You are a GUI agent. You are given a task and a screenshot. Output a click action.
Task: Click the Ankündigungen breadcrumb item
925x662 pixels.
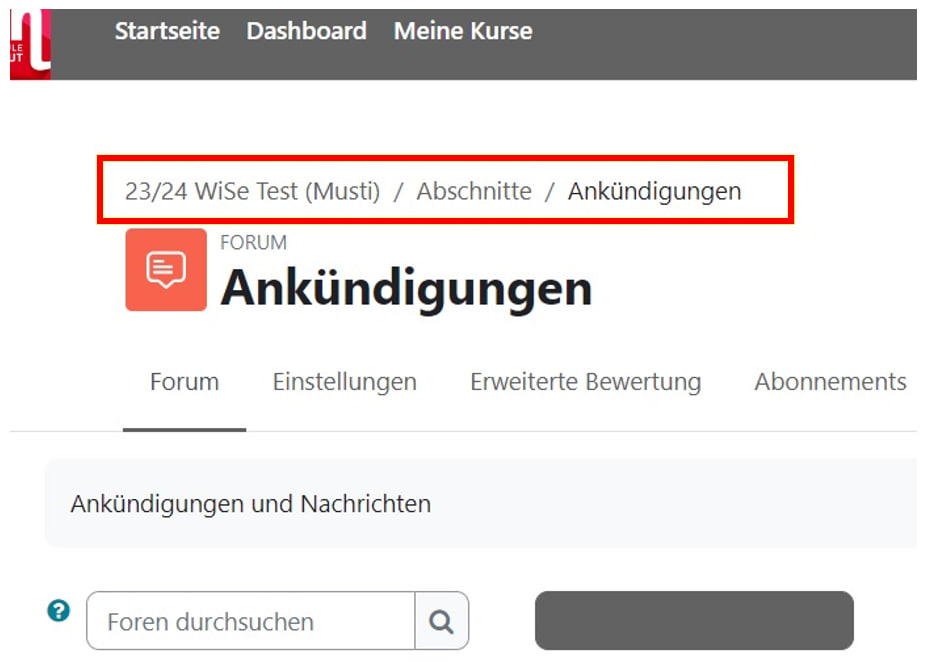point(654,191)
